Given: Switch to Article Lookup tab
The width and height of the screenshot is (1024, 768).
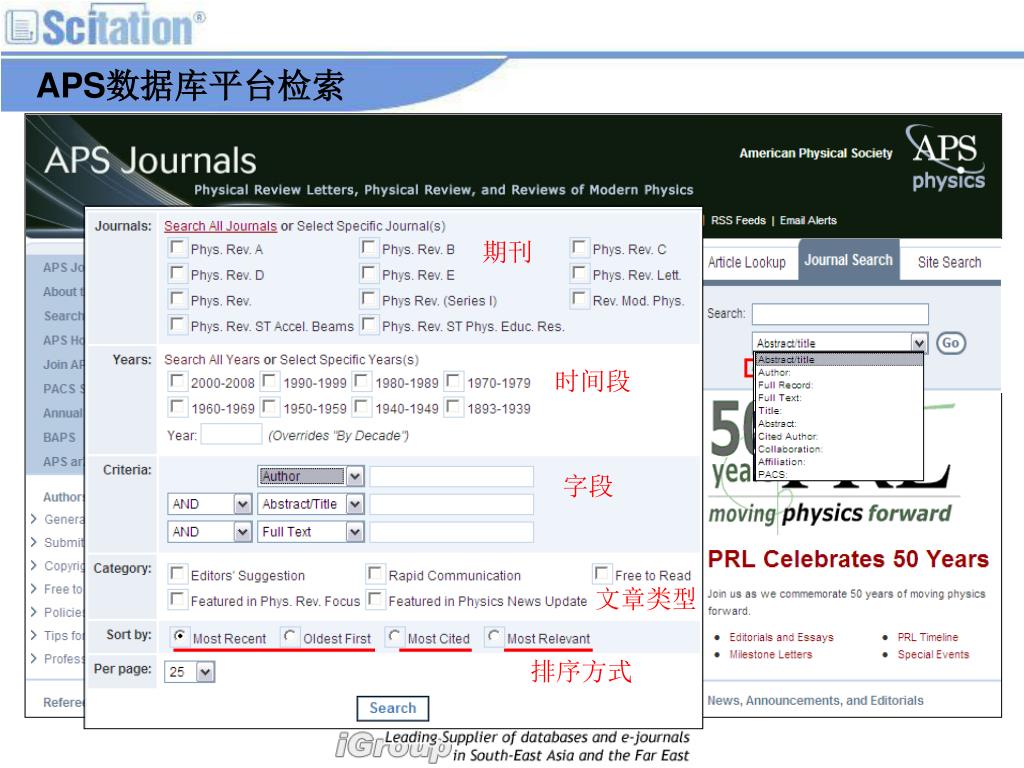Looking at the screenshot, I should [x=746, y=263].
